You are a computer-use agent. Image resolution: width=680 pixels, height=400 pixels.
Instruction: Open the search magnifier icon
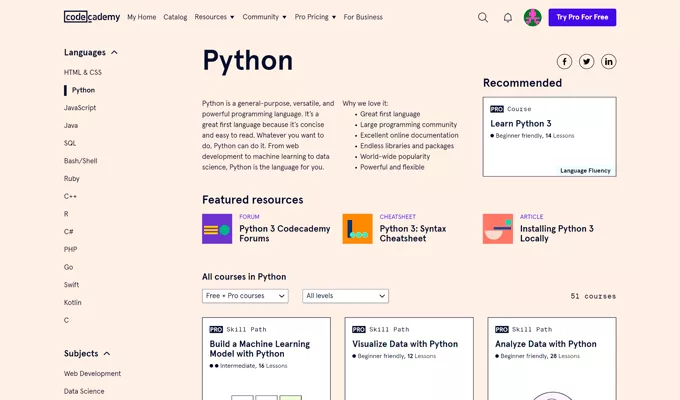(x=483, y=17)
